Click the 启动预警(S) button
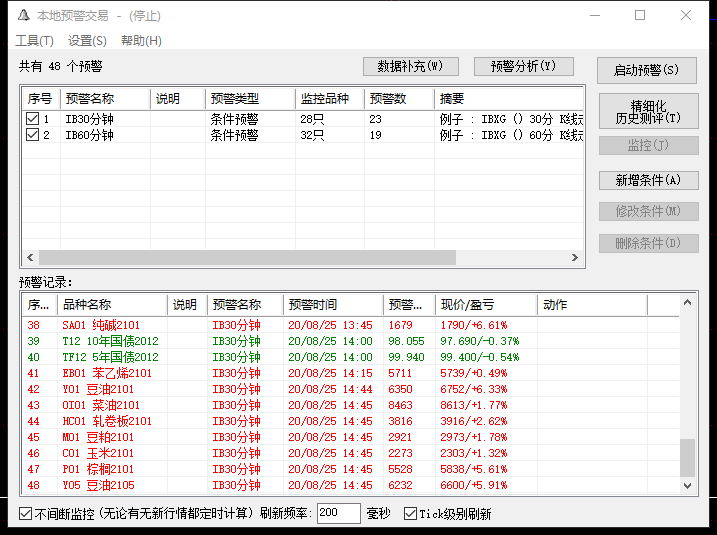The height and width of the screenshot is (535, 717). pos(646,70)
